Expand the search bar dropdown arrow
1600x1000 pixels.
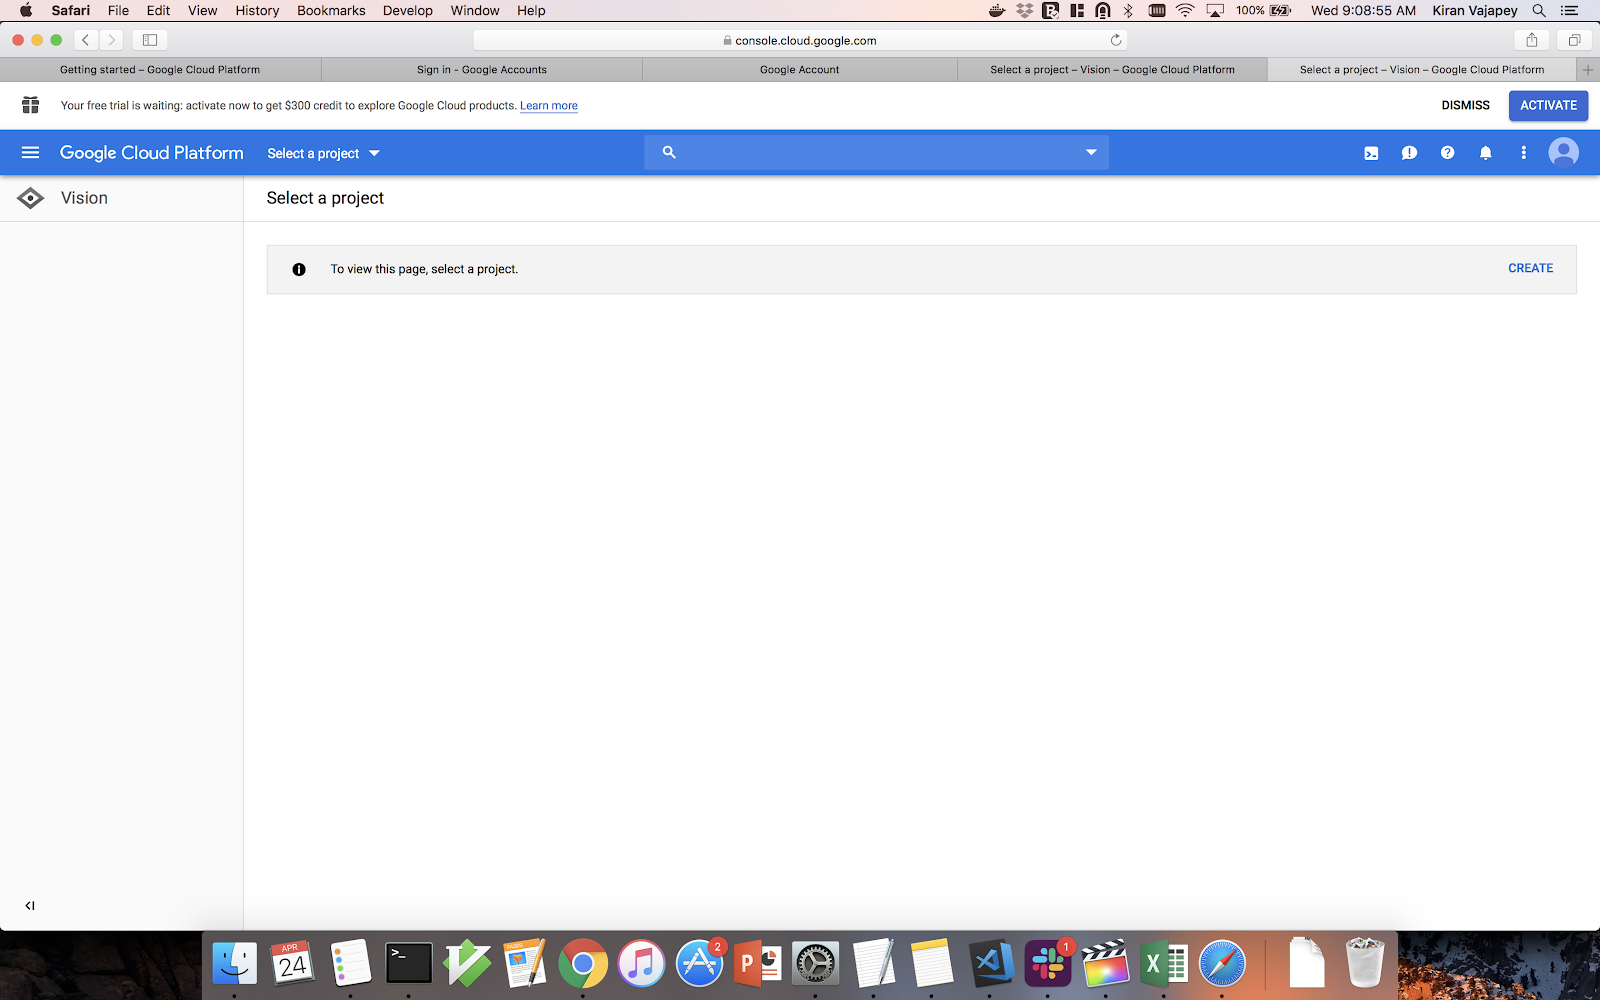coord(1091,152)
